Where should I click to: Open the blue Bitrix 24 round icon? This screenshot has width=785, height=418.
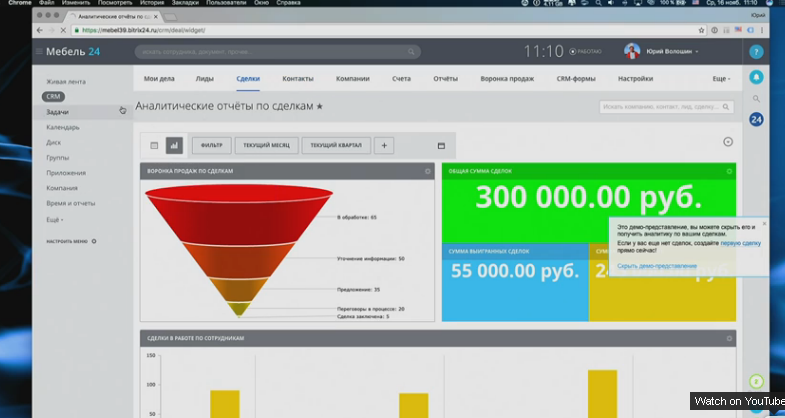coord(756,119)
